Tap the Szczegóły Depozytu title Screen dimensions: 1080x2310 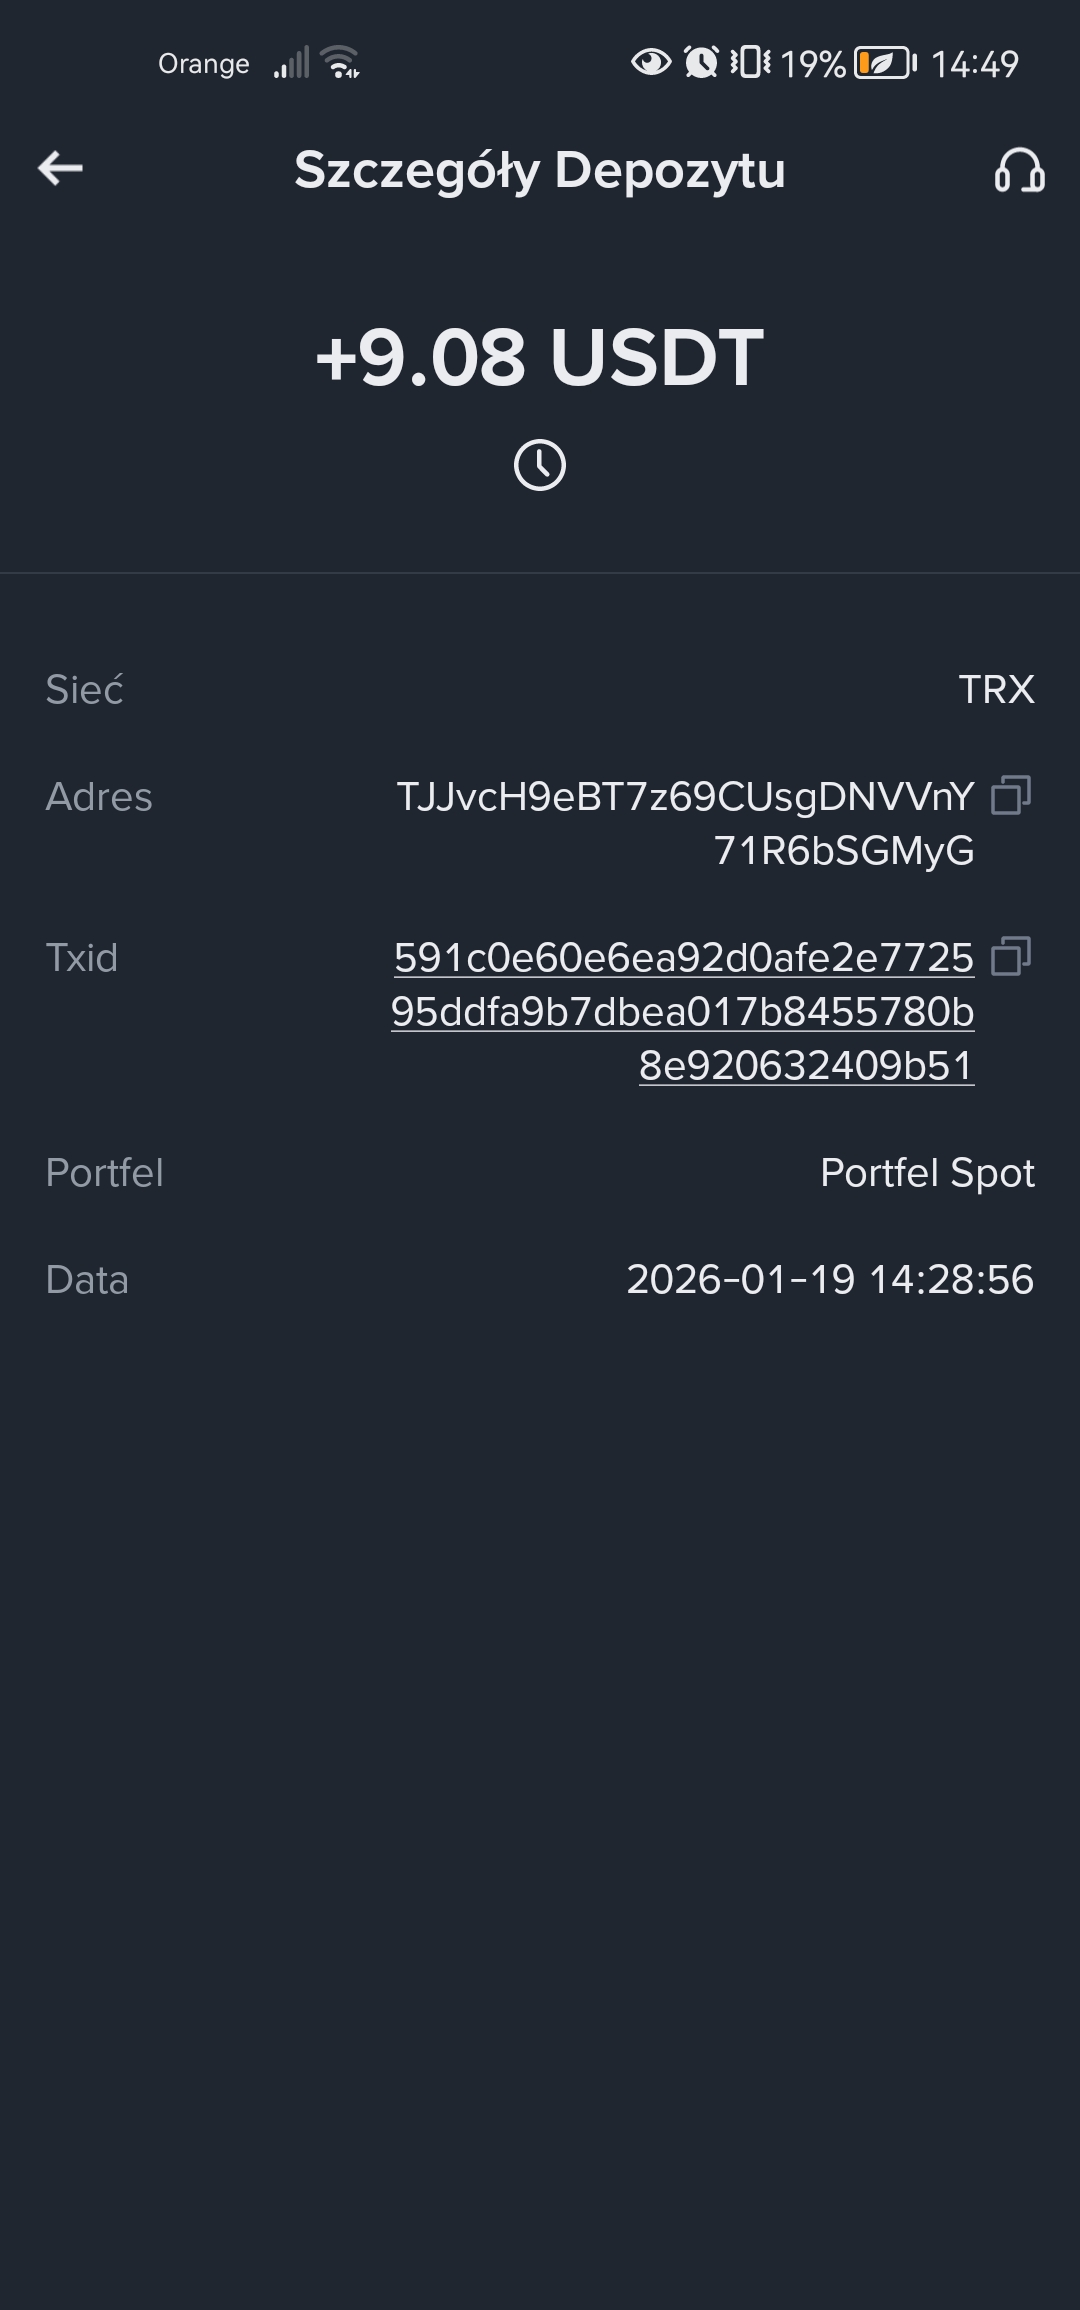coord(540,170)
